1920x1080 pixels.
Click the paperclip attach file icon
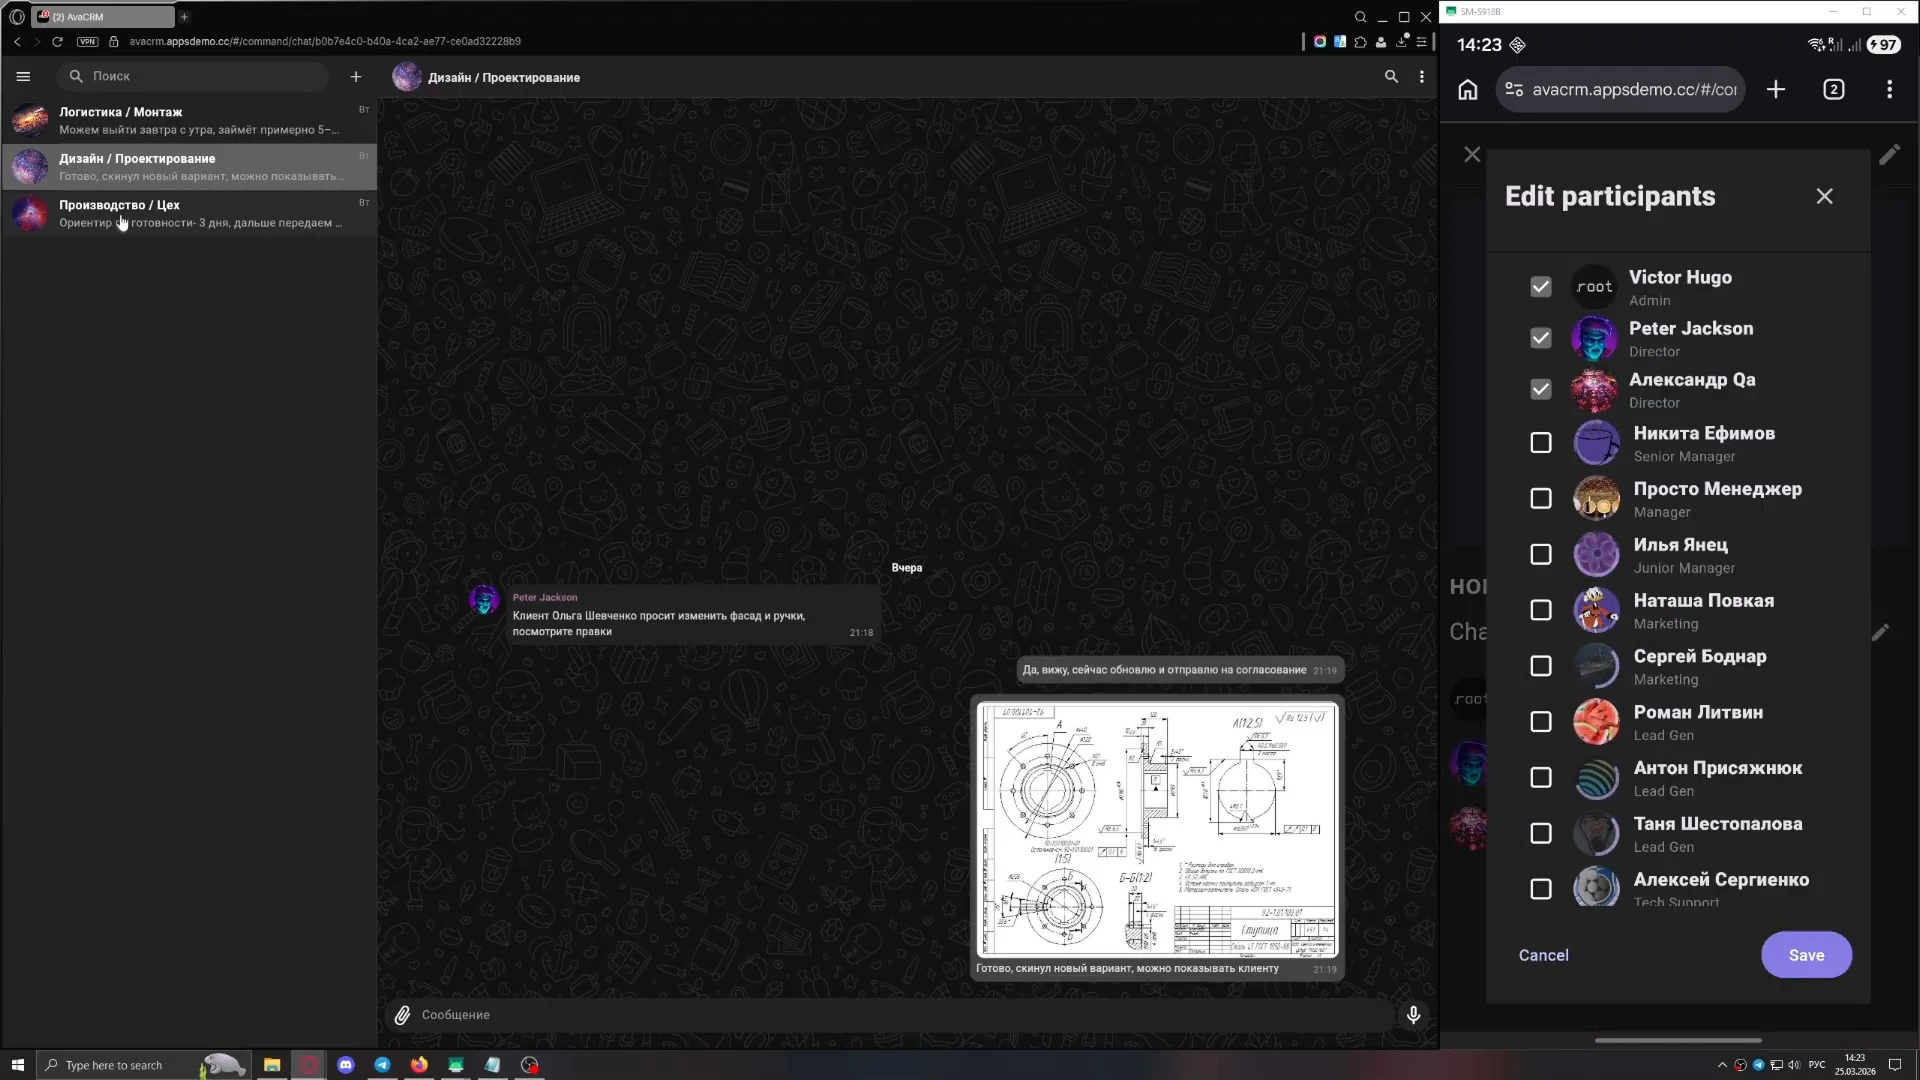click(x=402, y=1015)
